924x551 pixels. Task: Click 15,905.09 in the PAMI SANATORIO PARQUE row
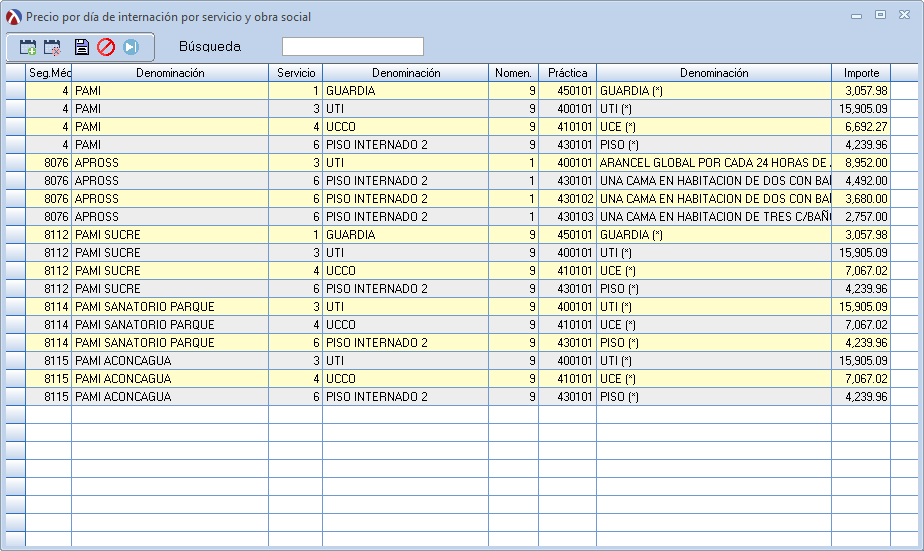click(861, 306)
